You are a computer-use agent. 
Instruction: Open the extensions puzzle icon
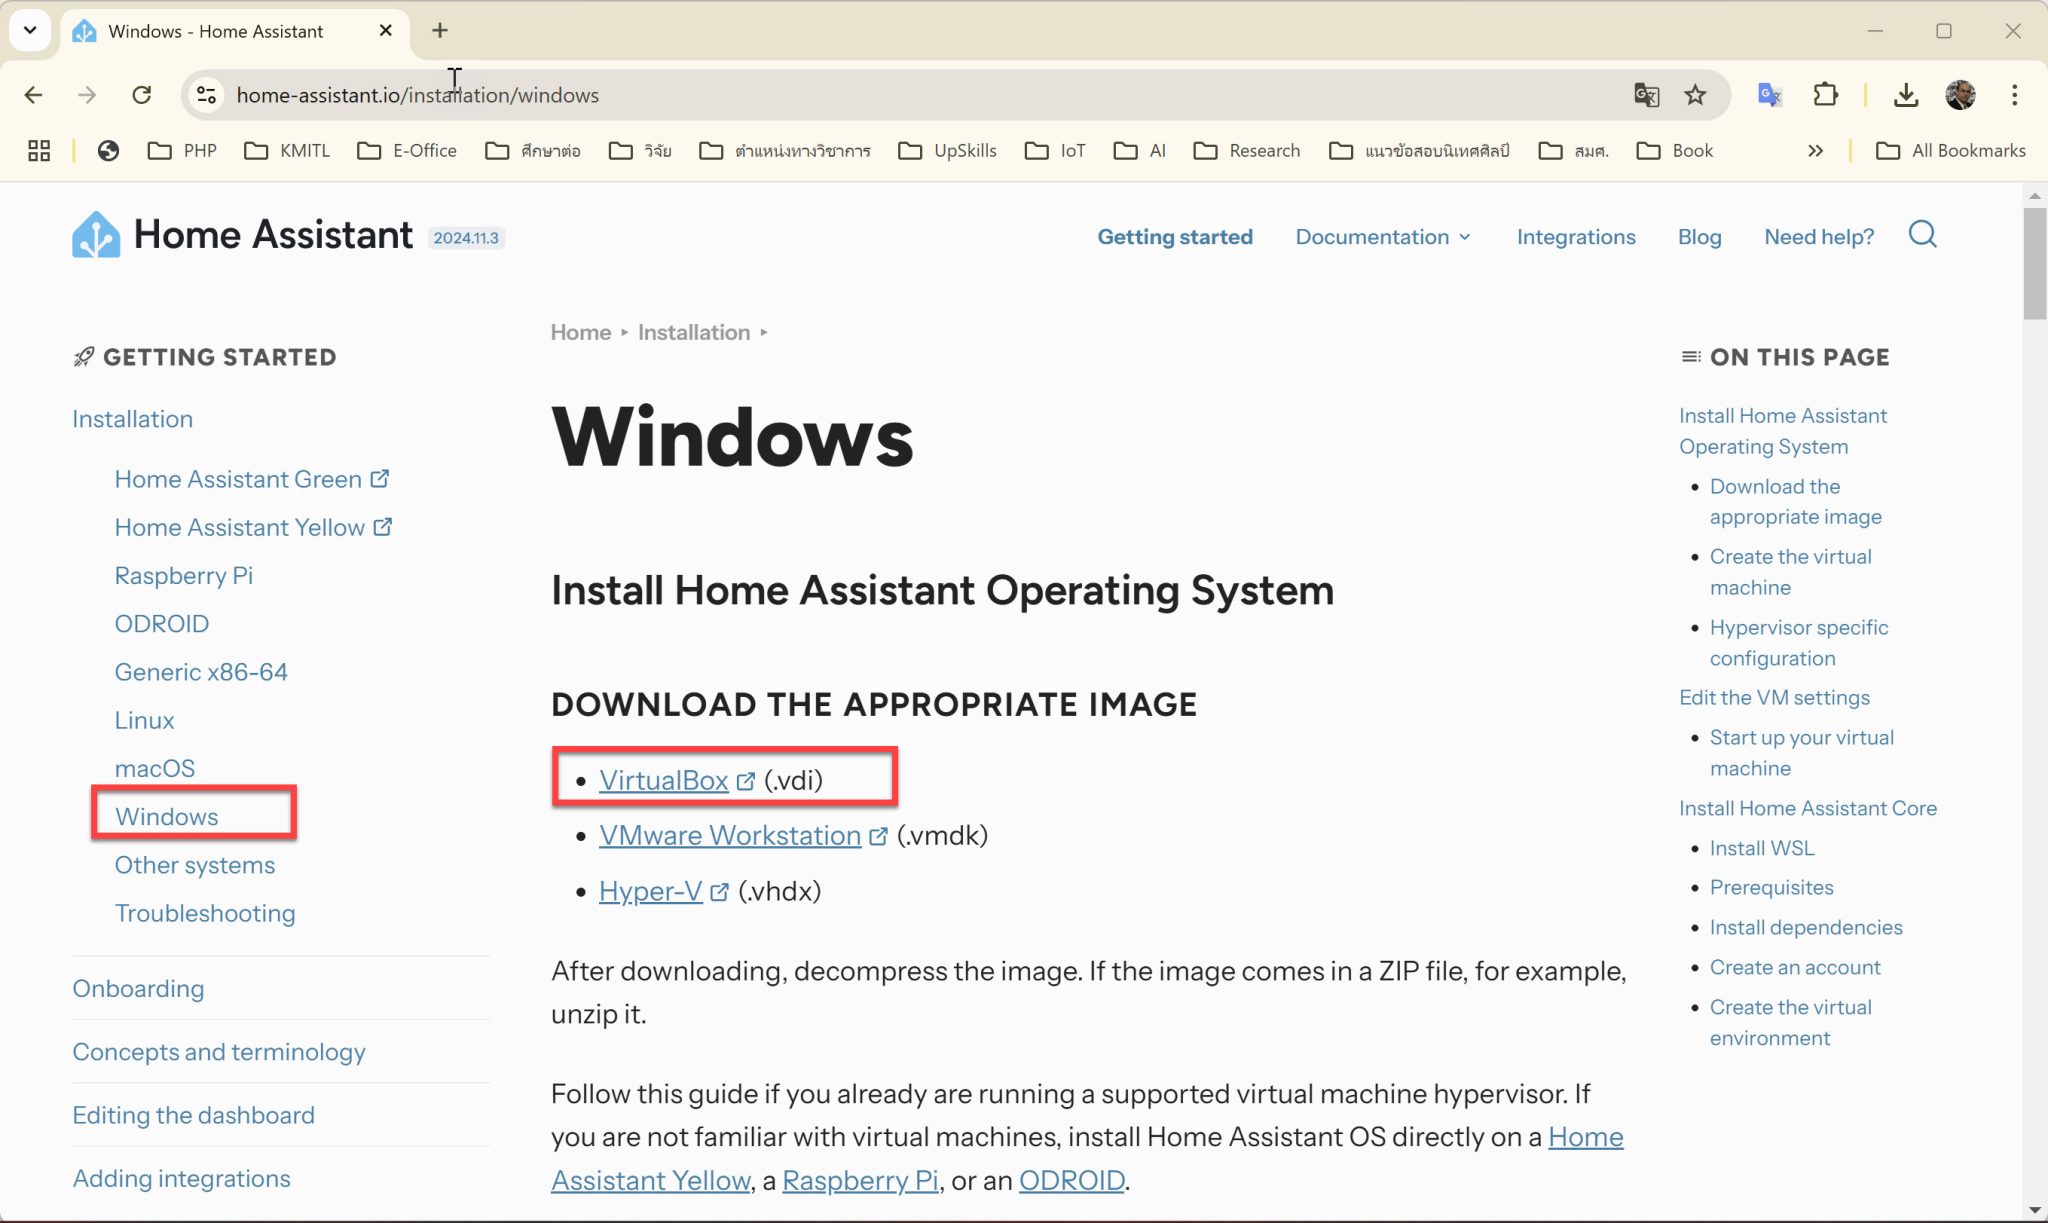tap(1826, 95)
